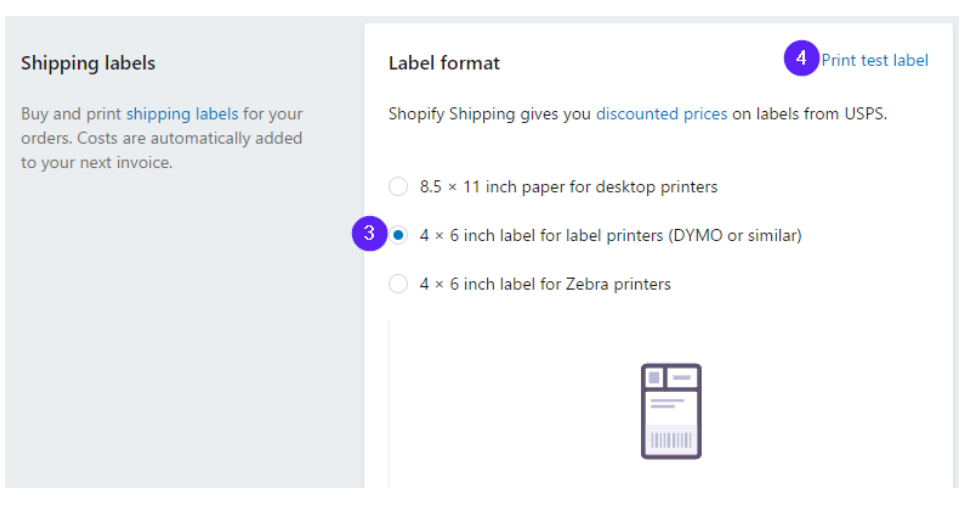970x511 pixels.
Task: Click the barcode on the label illustration
Action: [x=671, y=440]
